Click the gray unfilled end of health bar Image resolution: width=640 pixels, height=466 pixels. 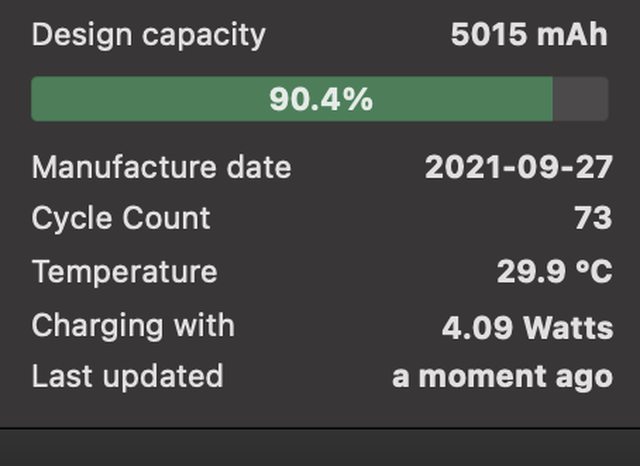click(x=581, y=99)
